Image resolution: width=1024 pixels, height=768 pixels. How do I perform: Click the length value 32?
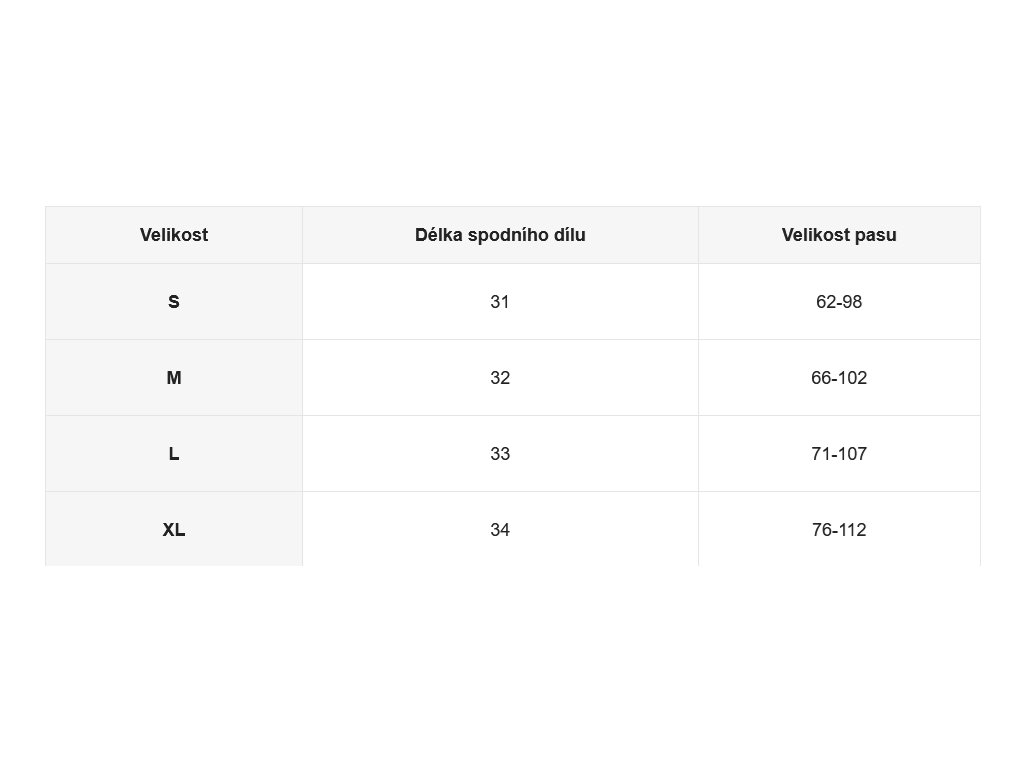(x=500, y=377)
